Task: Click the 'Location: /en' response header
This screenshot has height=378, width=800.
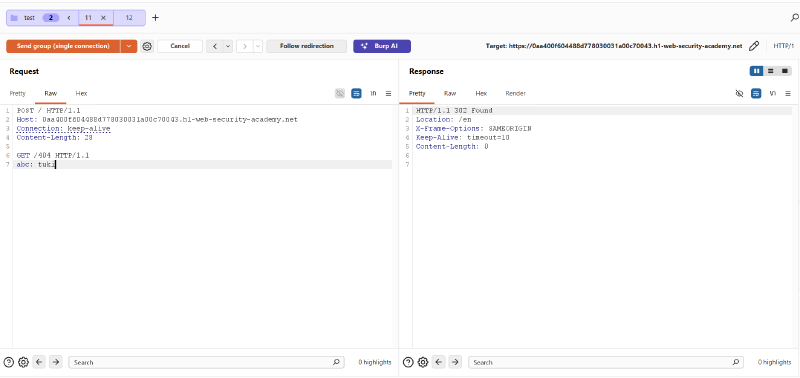Action: 443,120
